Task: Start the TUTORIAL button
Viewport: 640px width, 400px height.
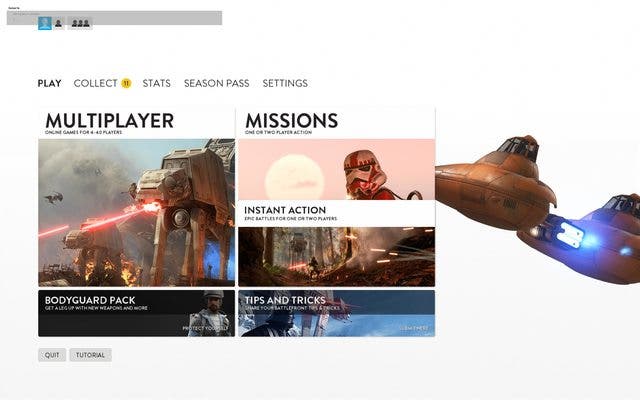Action: [x=90, y=355]
